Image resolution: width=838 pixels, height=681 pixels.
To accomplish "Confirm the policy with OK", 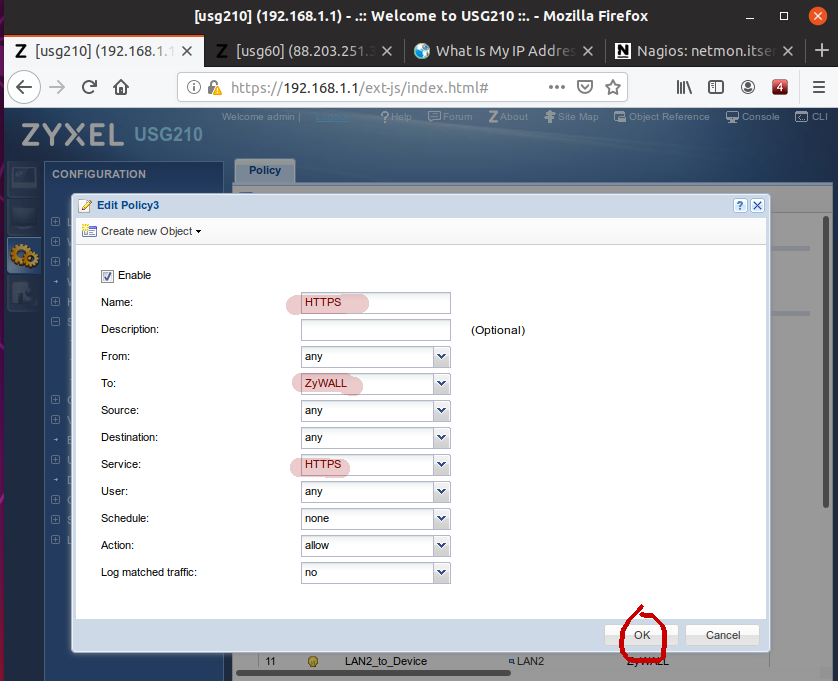I will [641, 635].
